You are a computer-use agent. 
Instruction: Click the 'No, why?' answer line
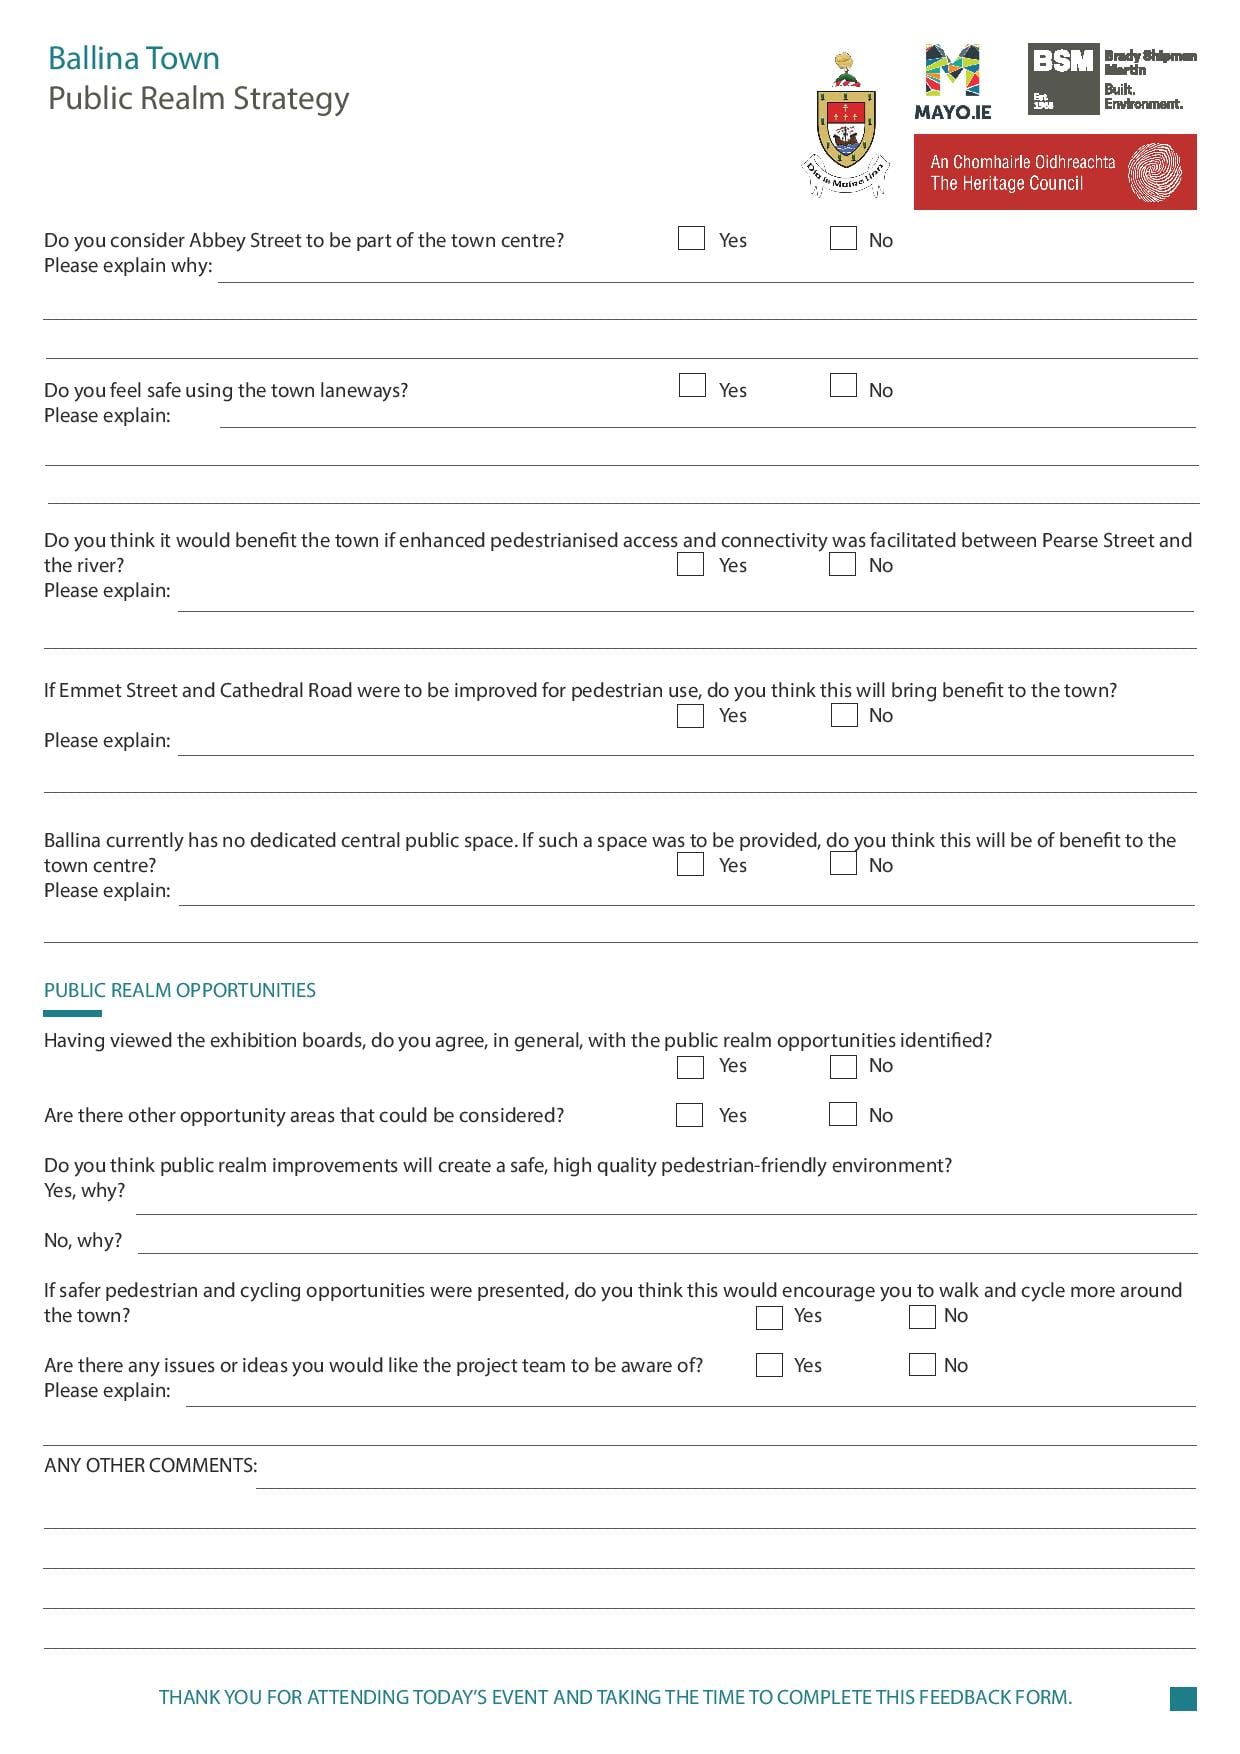point(668,1241)
